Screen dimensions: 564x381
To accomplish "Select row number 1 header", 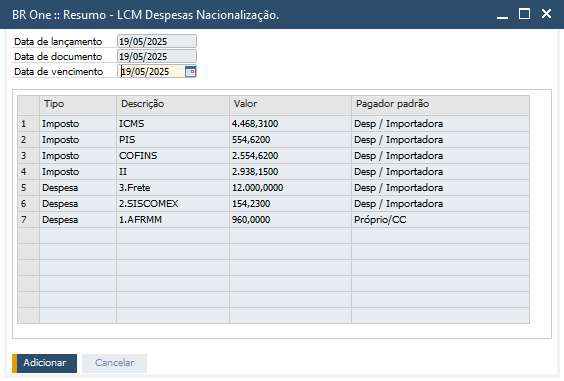I will pos(28,124).
